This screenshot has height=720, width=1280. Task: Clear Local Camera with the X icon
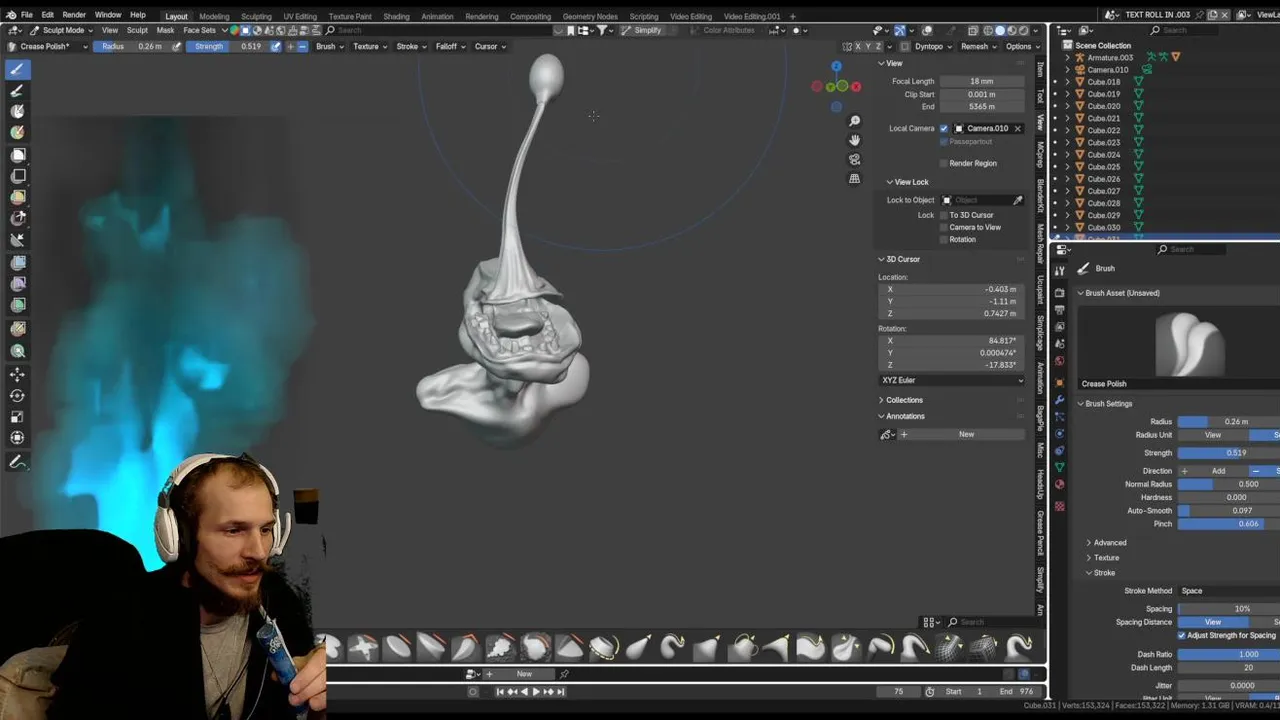(x=1018, y=128)
